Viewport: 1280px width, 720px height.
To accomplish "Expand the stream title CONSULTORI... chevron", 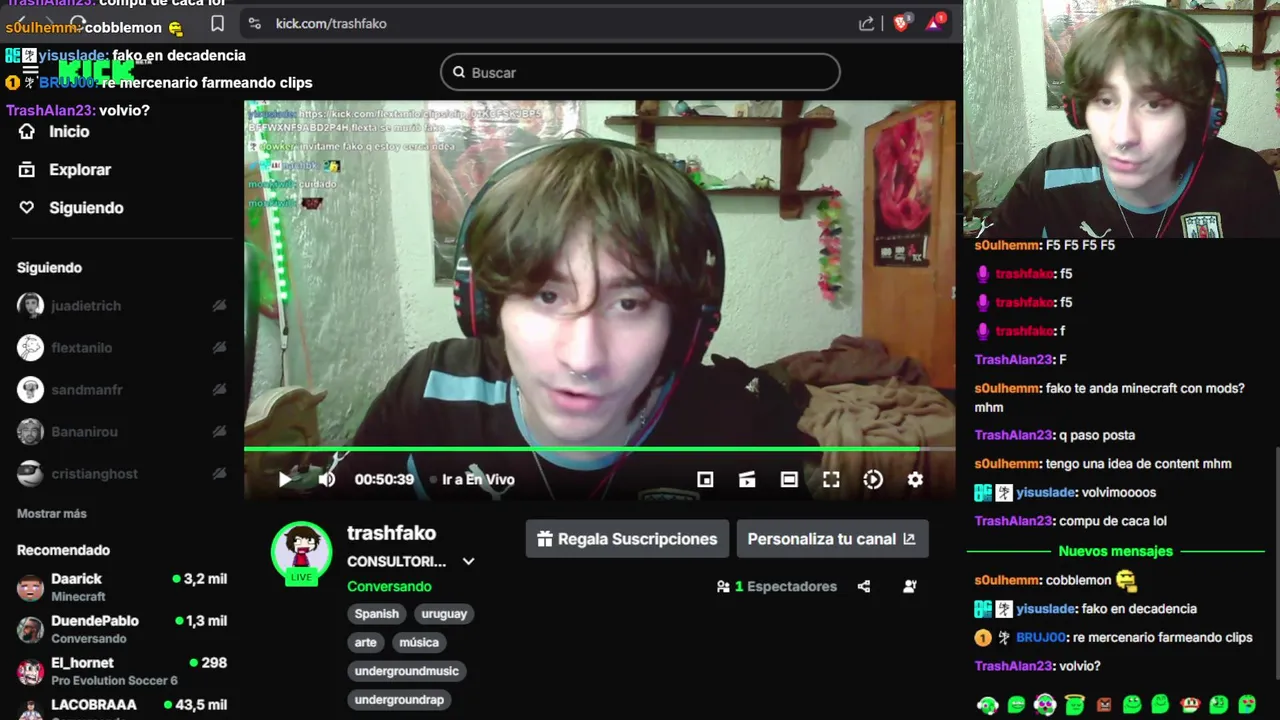I will tap(468, 561).
